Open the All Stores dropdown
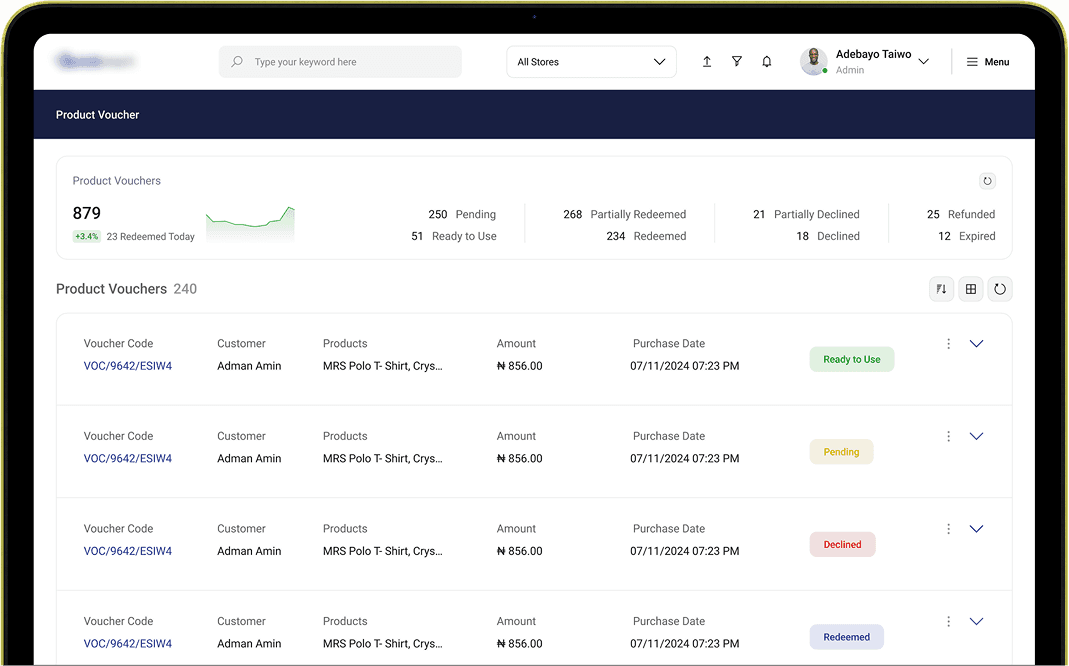The image size is (1069, 666). (x=591, y=61)
